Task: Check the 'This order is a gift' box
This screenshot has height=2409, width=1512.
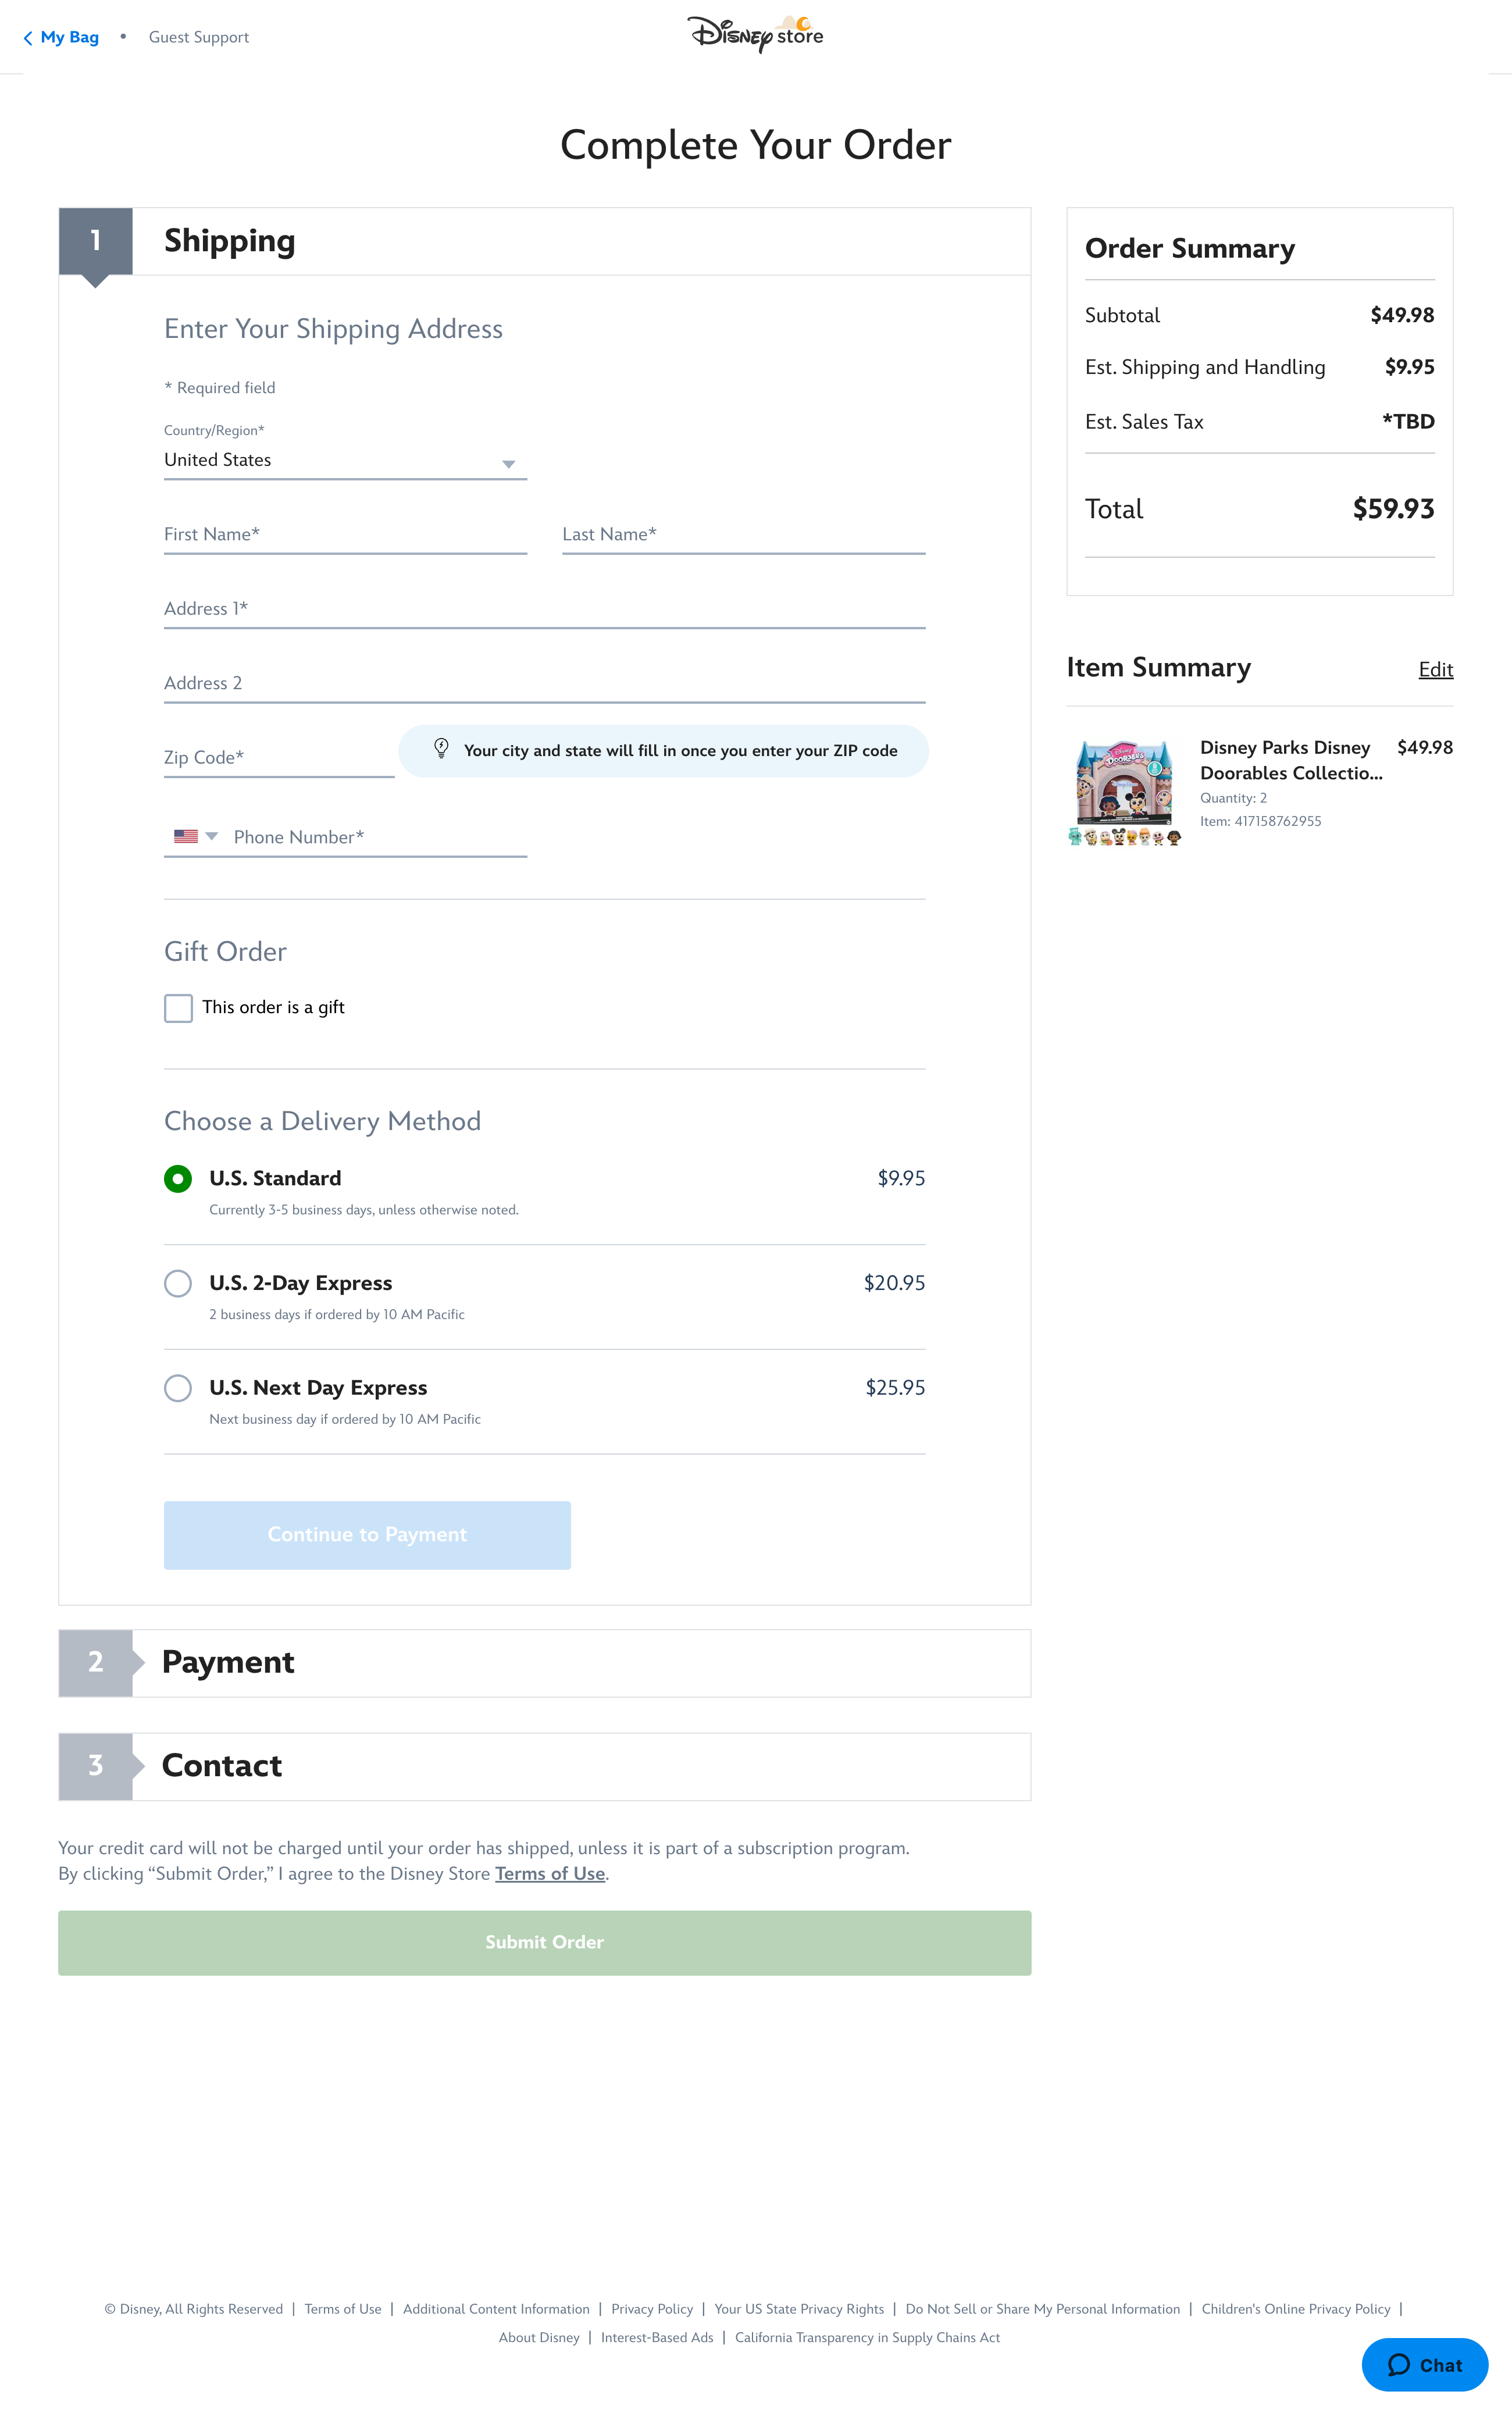Action: point(179,1008)
